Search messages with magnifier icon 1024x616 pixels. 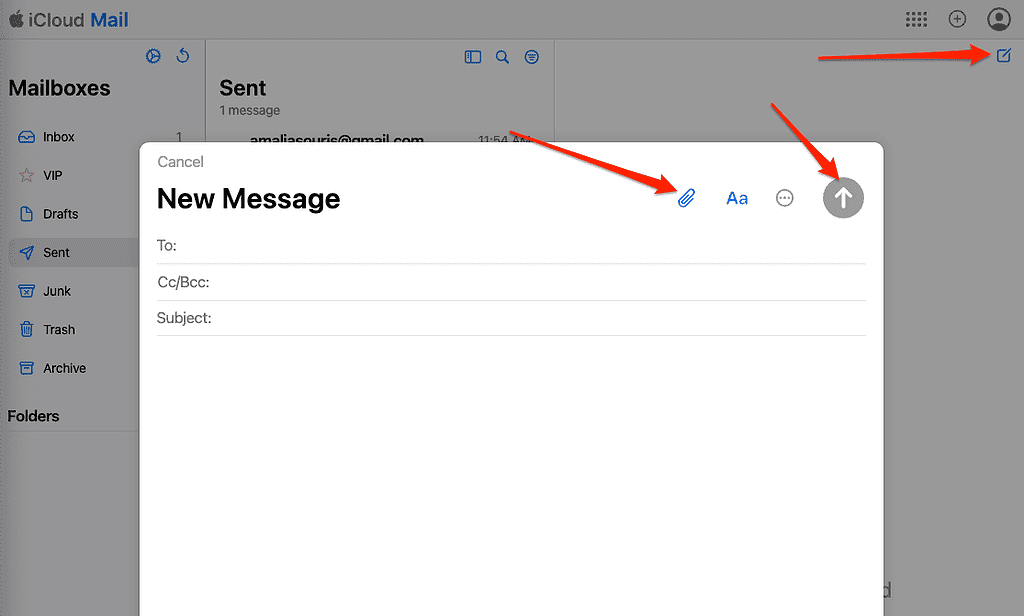pos(503,57)
